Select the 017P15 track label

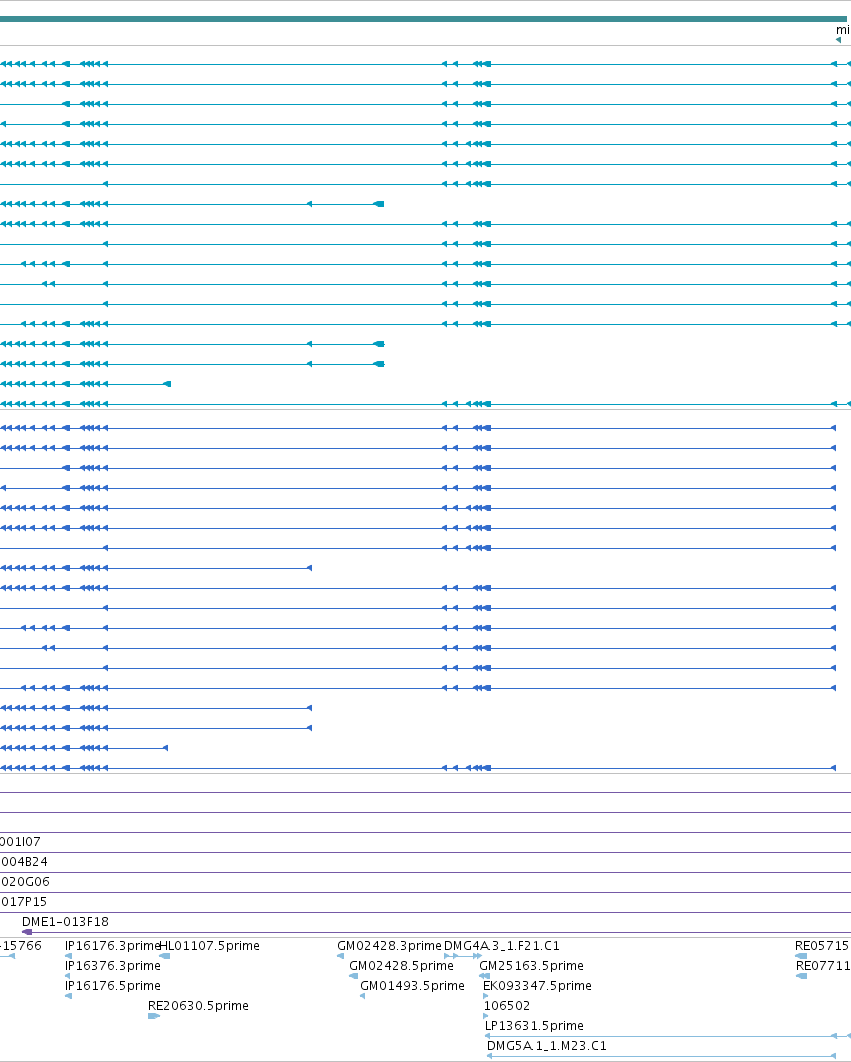[x=24, y=901]
